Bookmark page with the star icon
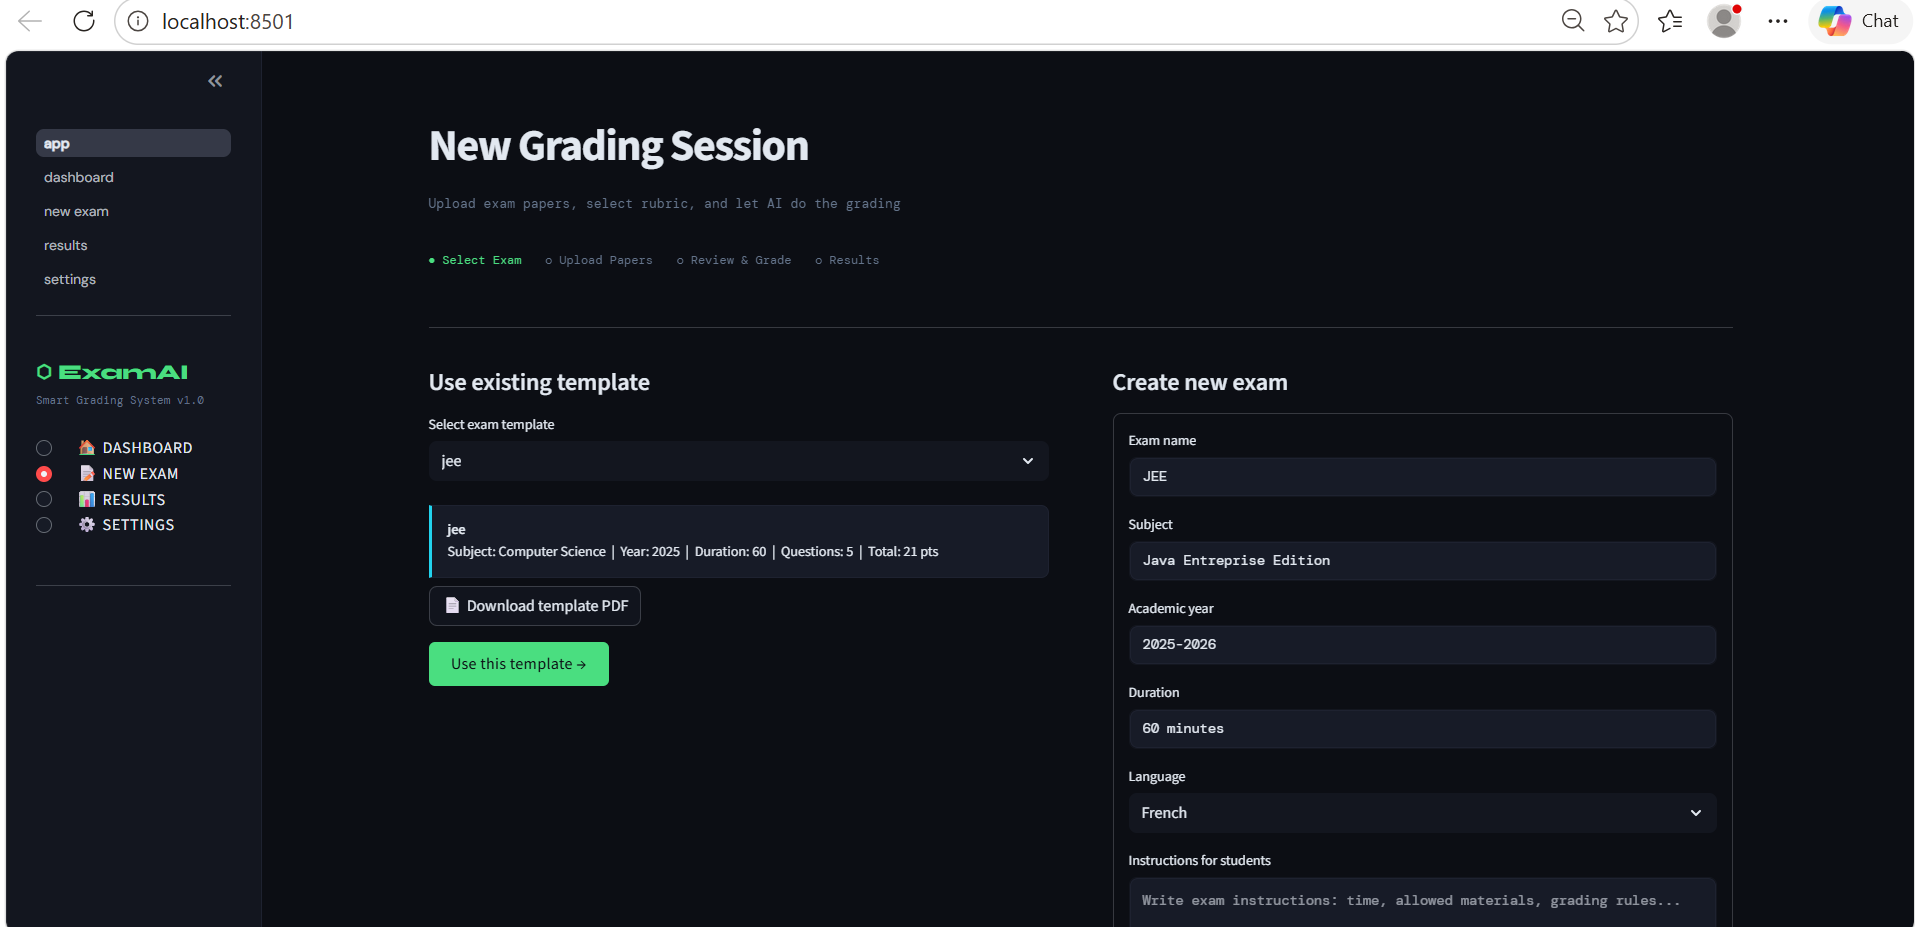Viewport: 1919px width, 927px height. coord(1616,21)
